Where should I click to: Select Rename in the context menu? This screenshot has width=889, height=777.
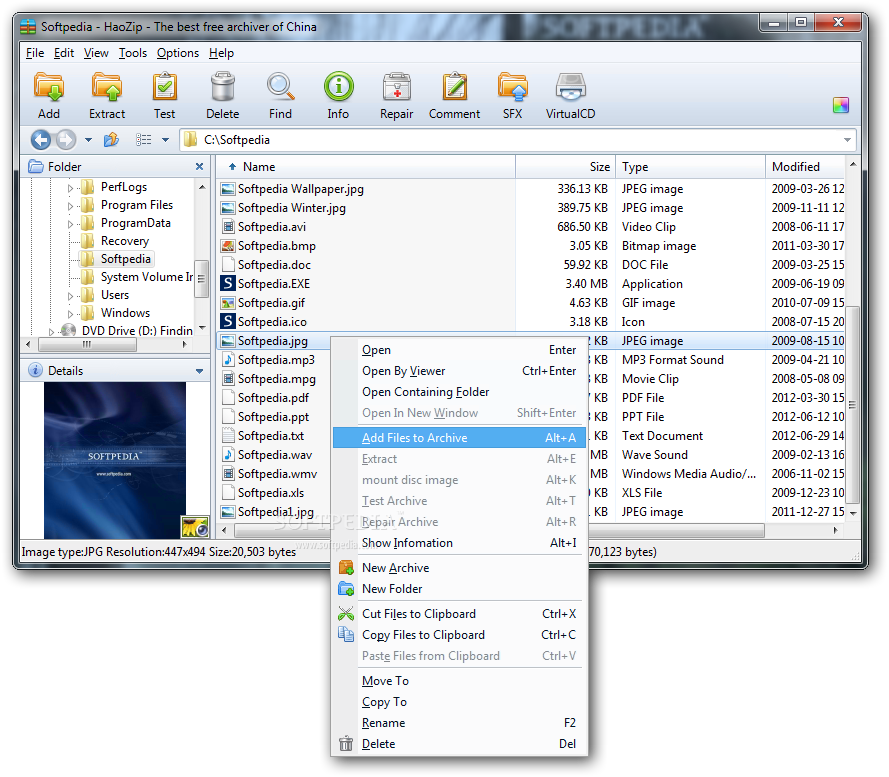pyautogui.click(x=459, y=723)
